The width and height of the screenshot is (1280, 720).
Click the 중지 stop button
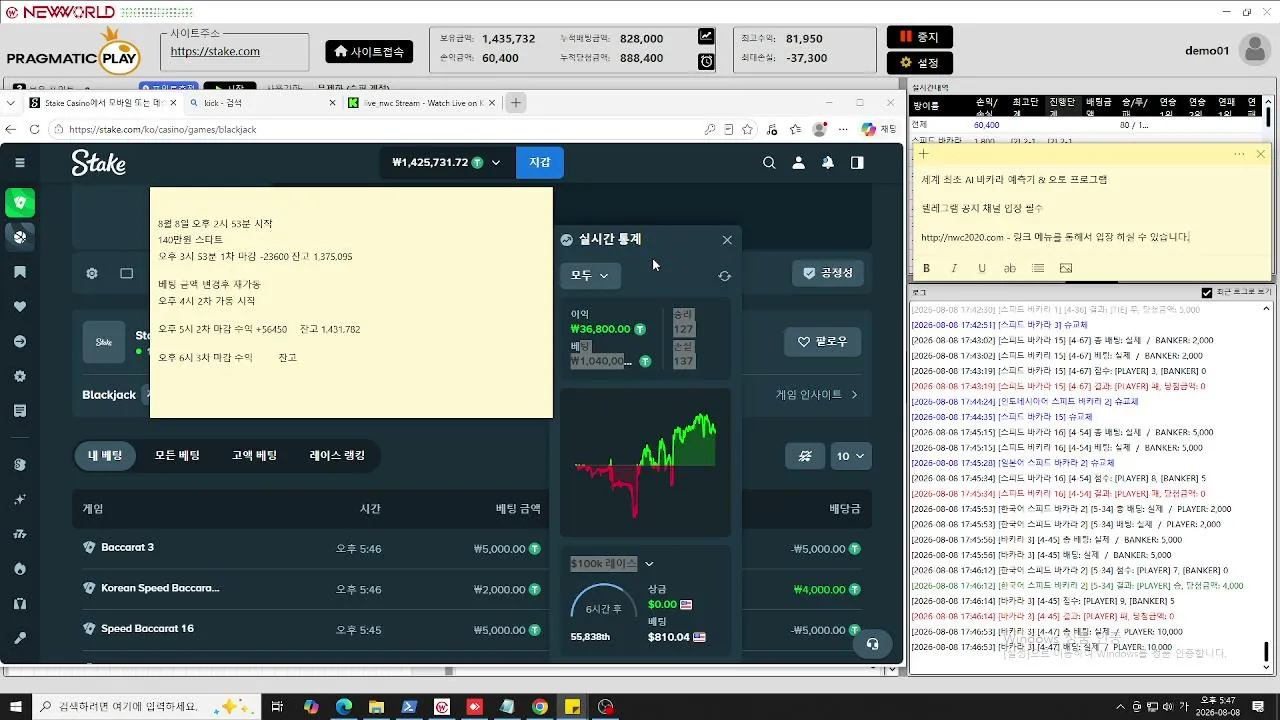[920, 37]
